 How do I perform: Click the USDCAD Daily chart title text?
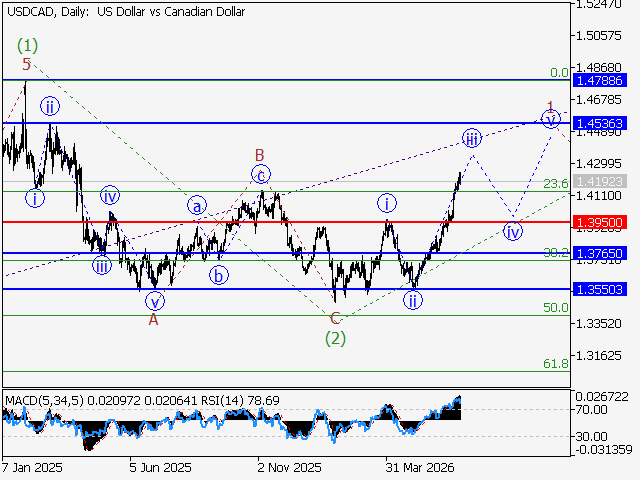coord(126,12)
